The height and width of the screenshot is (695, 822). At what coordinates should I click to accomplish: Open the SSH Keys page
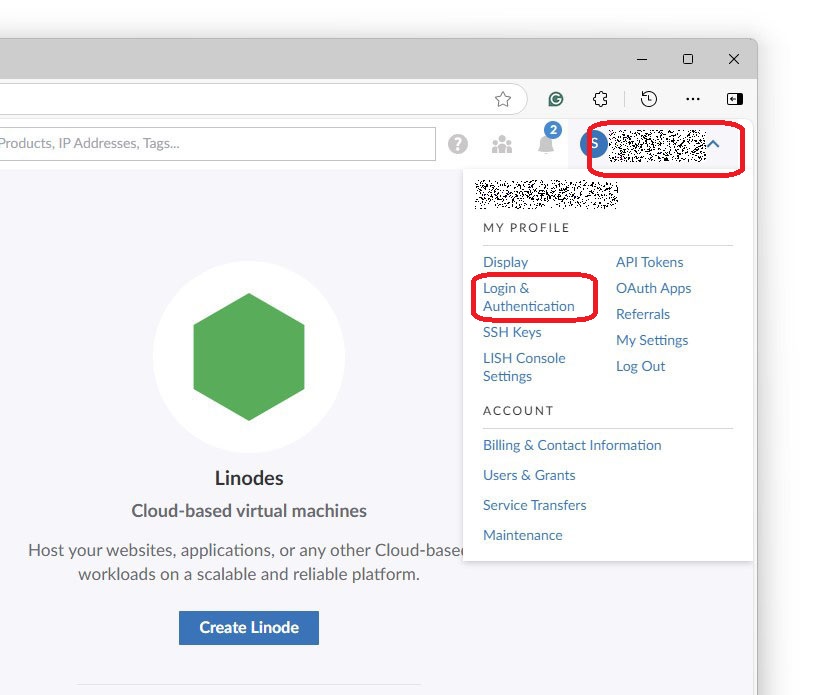point(512,332)
